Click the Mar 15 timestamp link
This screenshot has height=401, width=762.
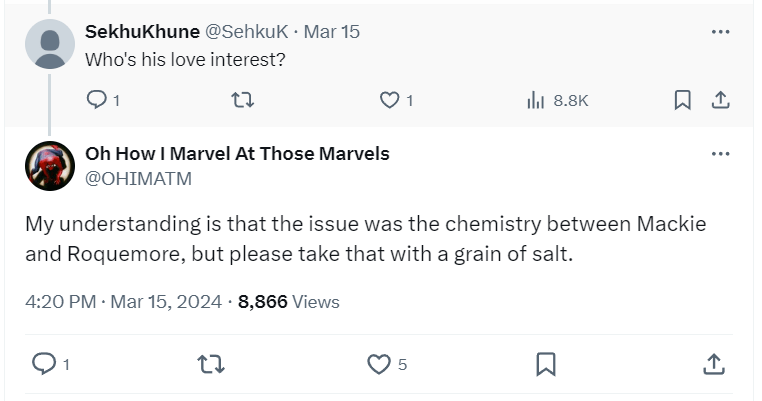pyautogui.click(x=331, y=31)
